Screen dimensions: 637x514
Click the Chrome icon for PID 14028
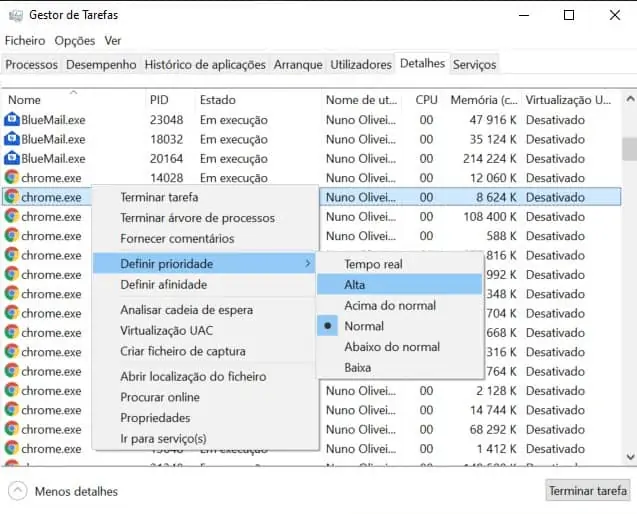click(x=12, y=178)
